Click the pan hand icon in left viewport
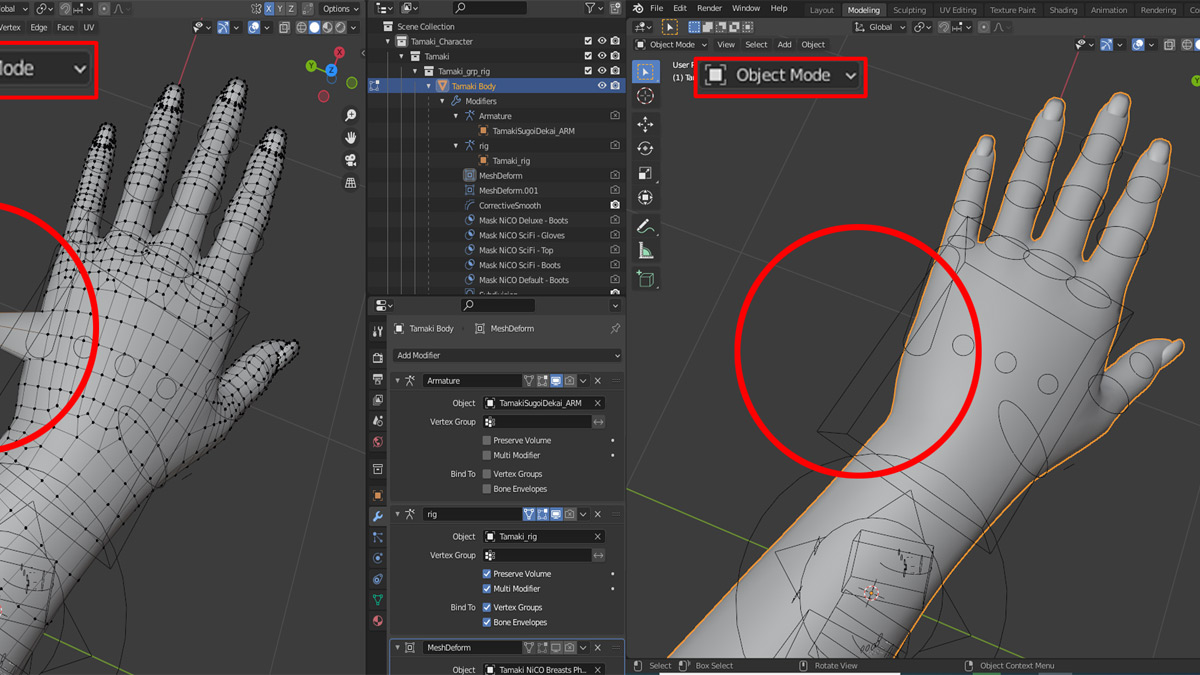This screenshot has width=1200, height=675. pos(351,138)
